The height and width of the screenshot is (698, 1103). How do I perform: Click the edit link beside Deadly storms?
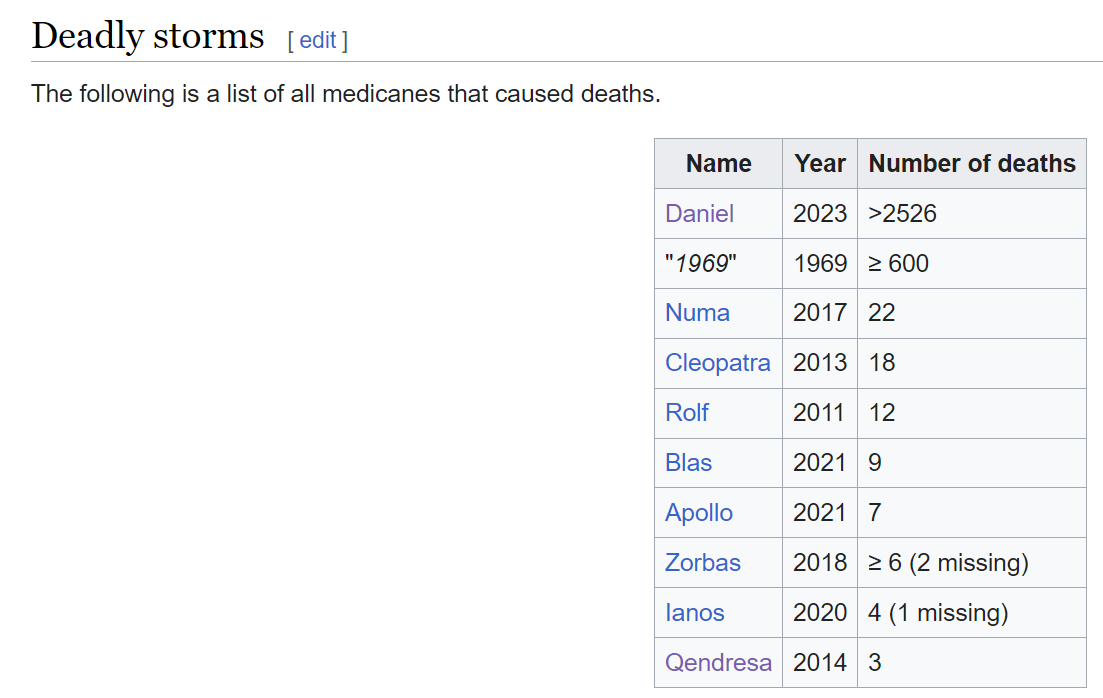pyautogui.click(x=318, y=40)
